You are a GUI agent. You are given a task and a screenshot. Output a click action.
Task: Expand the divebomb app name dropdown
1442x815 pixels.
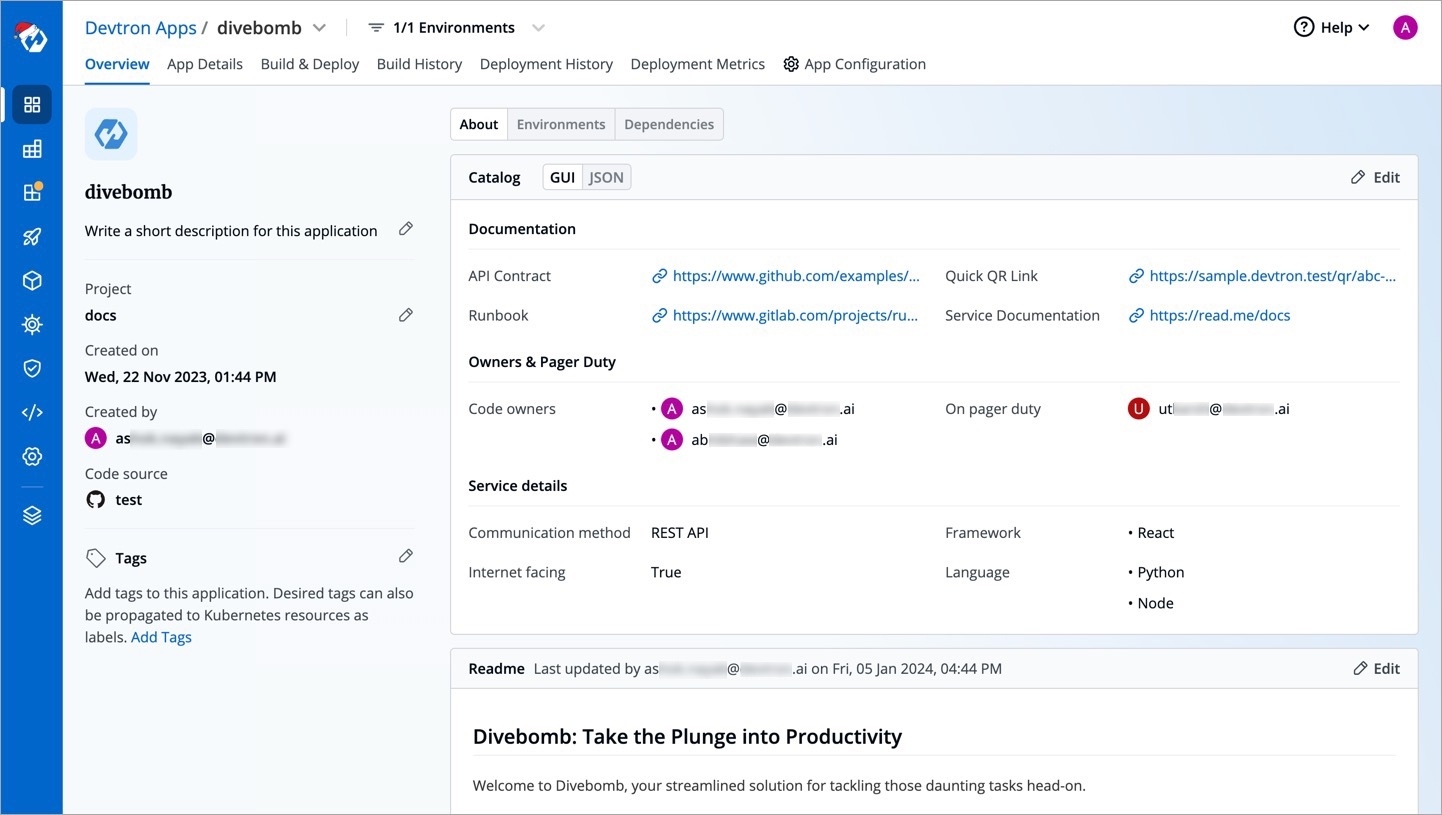click(319, 28)
